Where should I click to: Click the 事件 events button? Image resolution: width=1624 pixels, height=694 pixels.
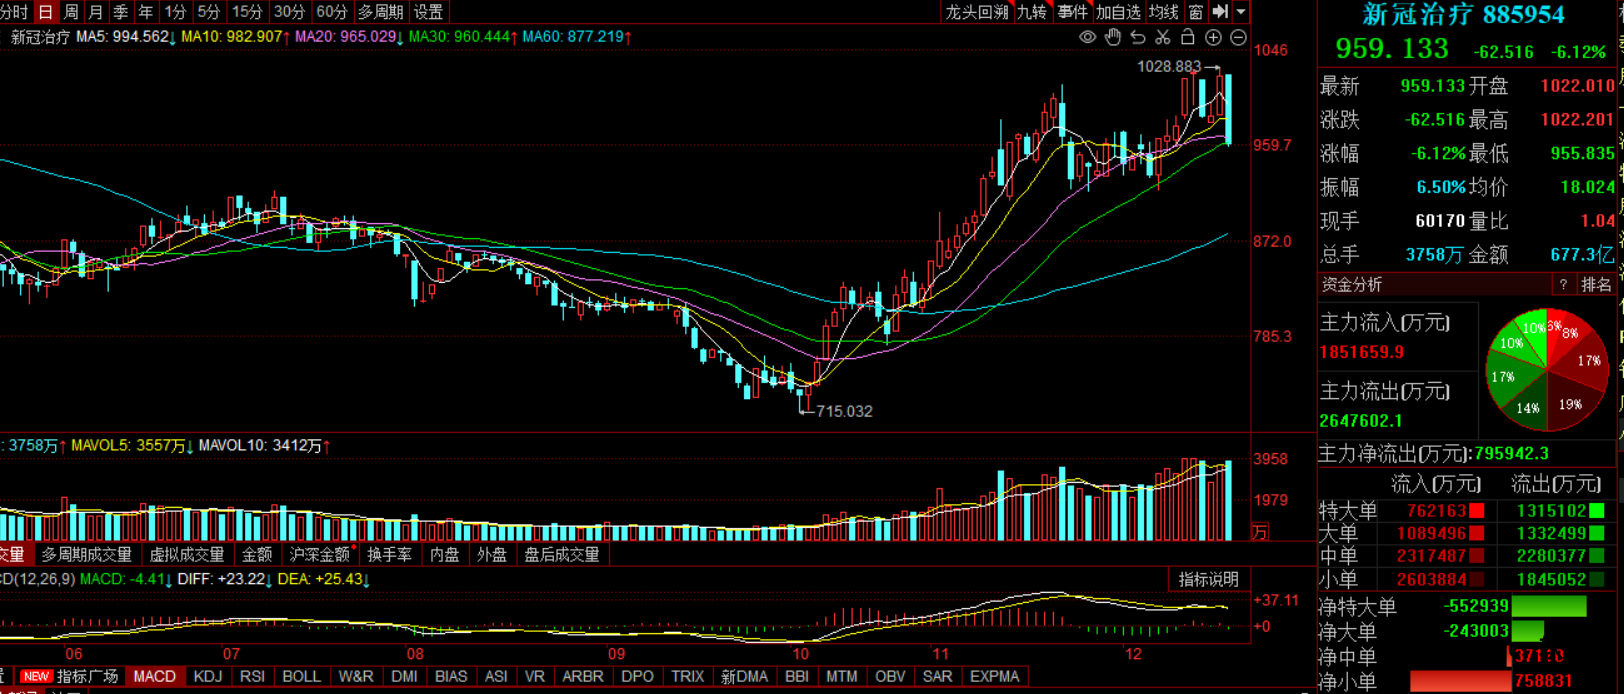(1072, 12)
